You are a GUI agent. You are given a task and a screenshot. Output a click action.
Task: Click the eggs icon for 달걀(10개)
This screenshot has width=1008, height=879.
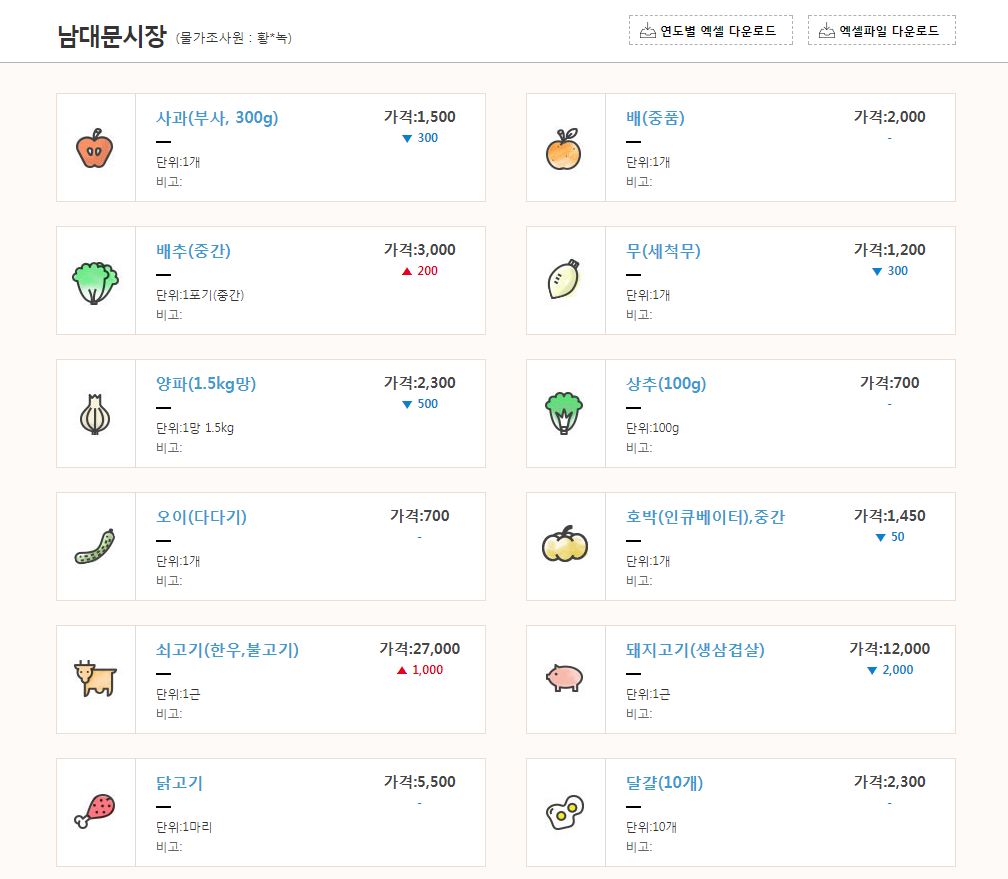(565, 812)
